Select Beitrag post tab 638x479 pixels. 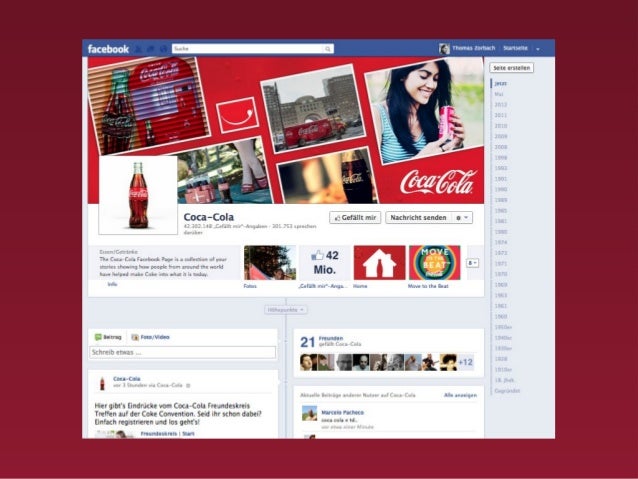[x=108, y=337]
